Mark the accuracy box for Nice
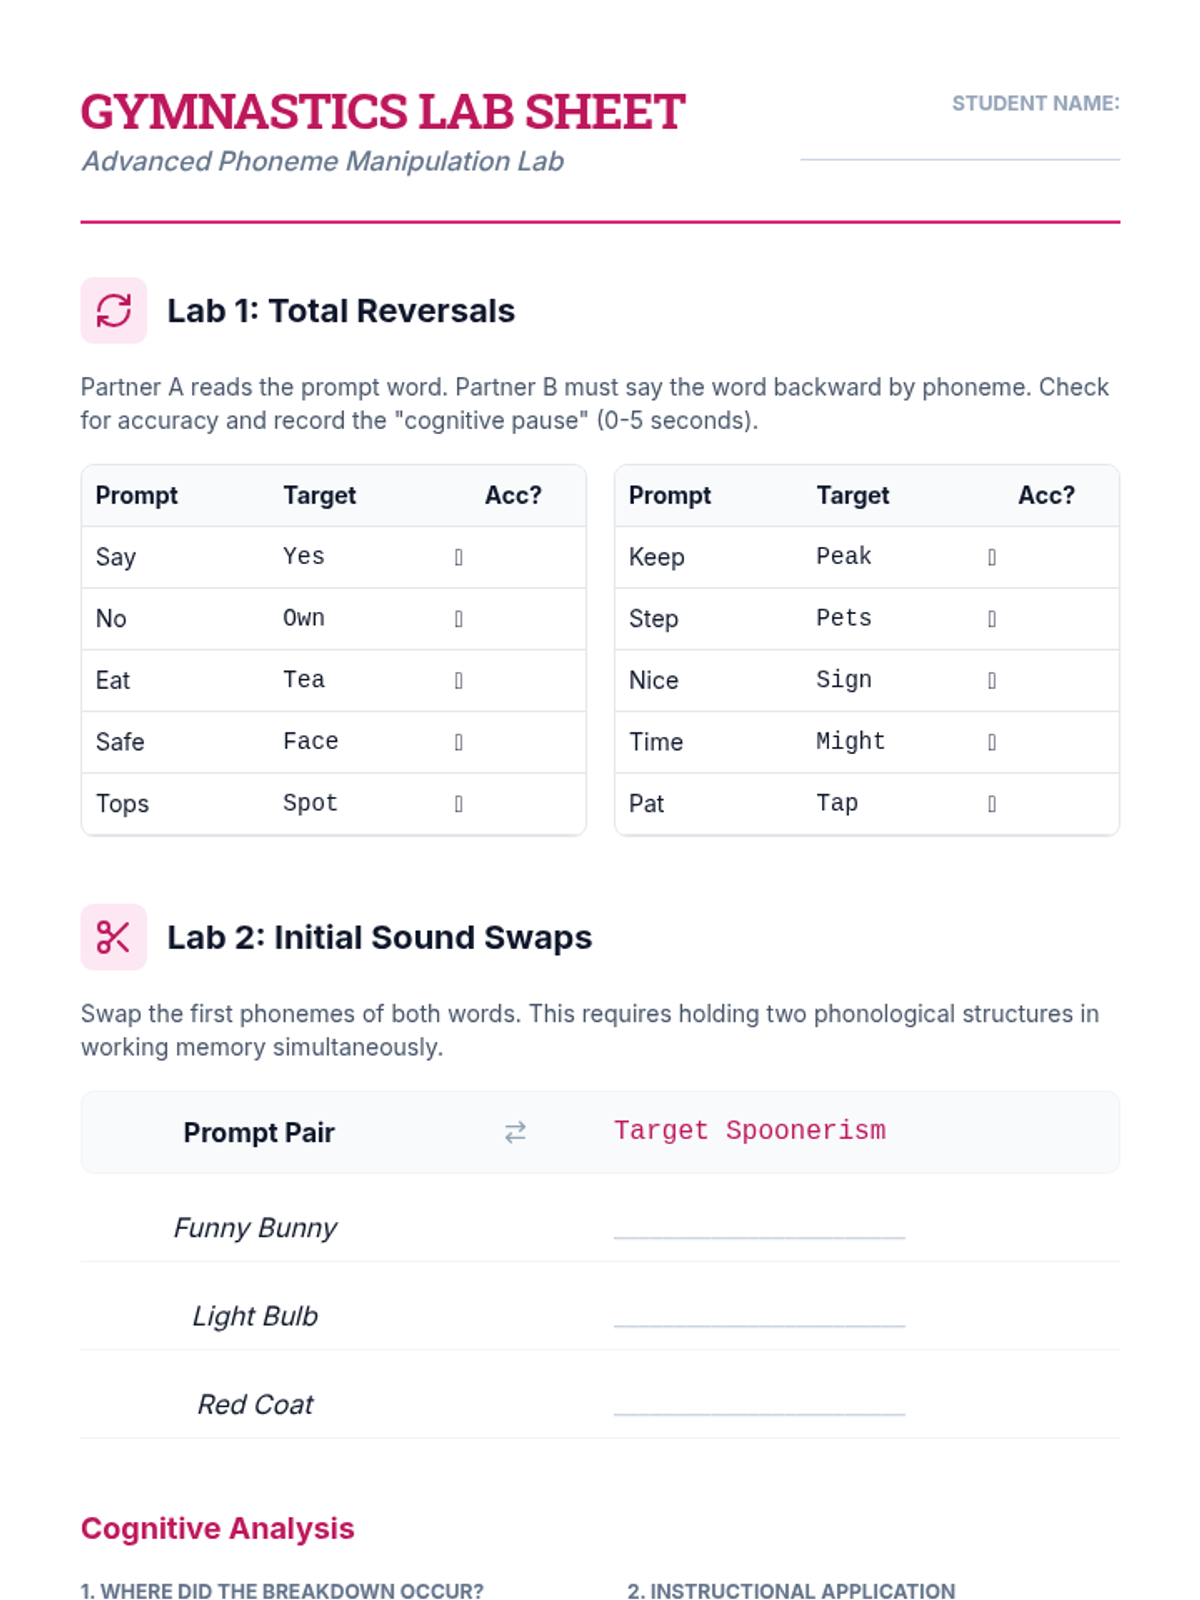 [x=992, y=681]
